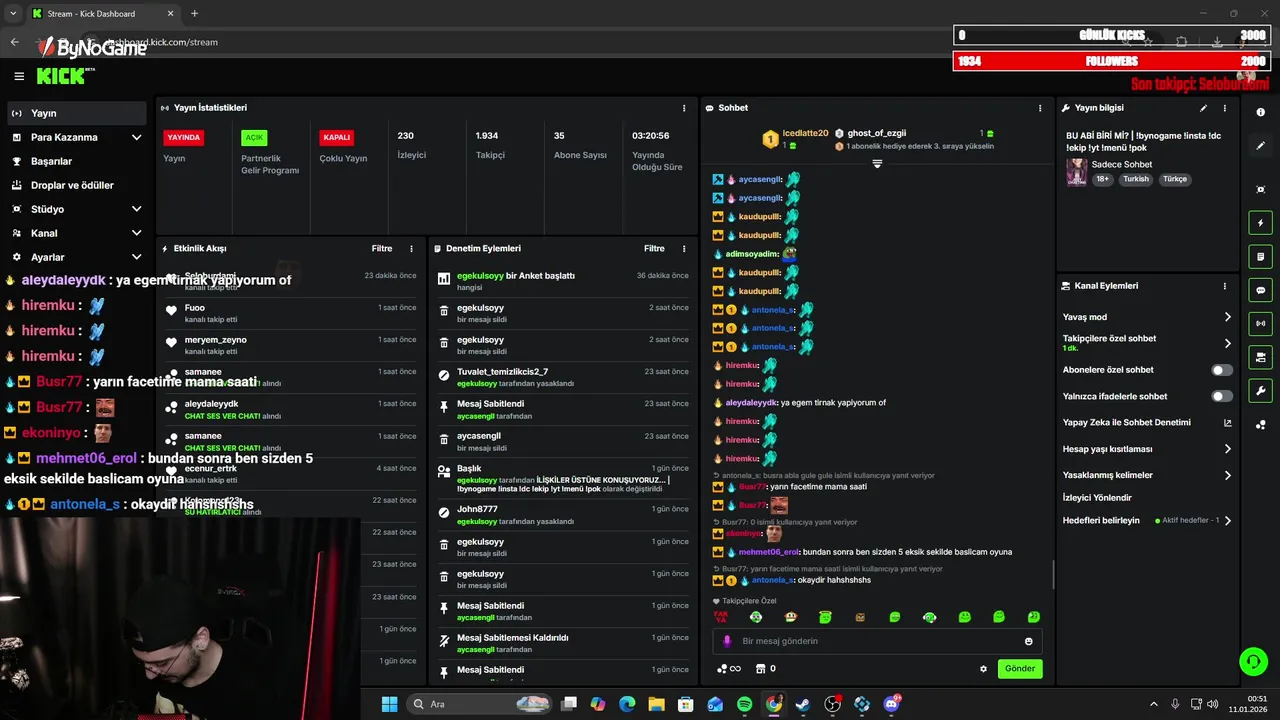1280x720 pixels.
Task: Open Takipçilere özel sohbet chevron
Action: click(1228, 343)
